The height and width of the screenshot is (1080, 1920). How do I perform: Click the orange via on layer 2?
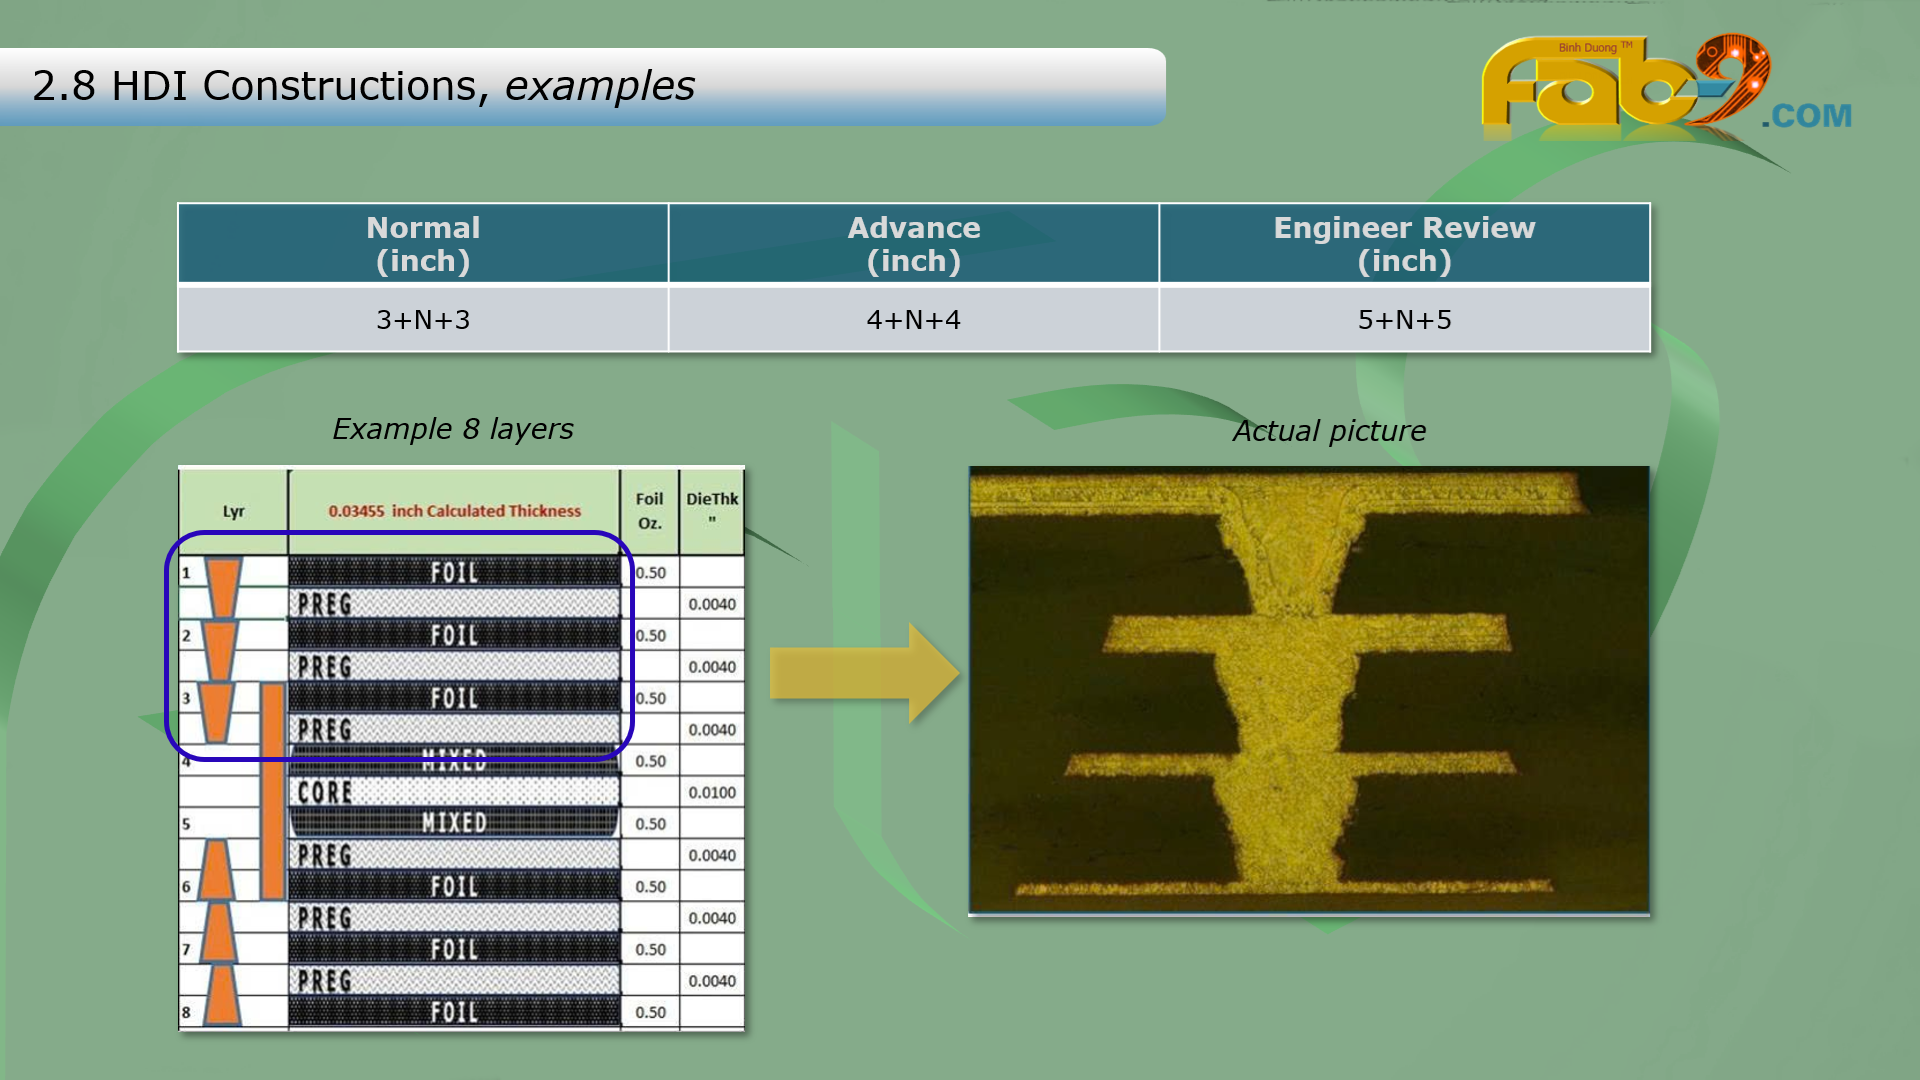click(220, 650)
